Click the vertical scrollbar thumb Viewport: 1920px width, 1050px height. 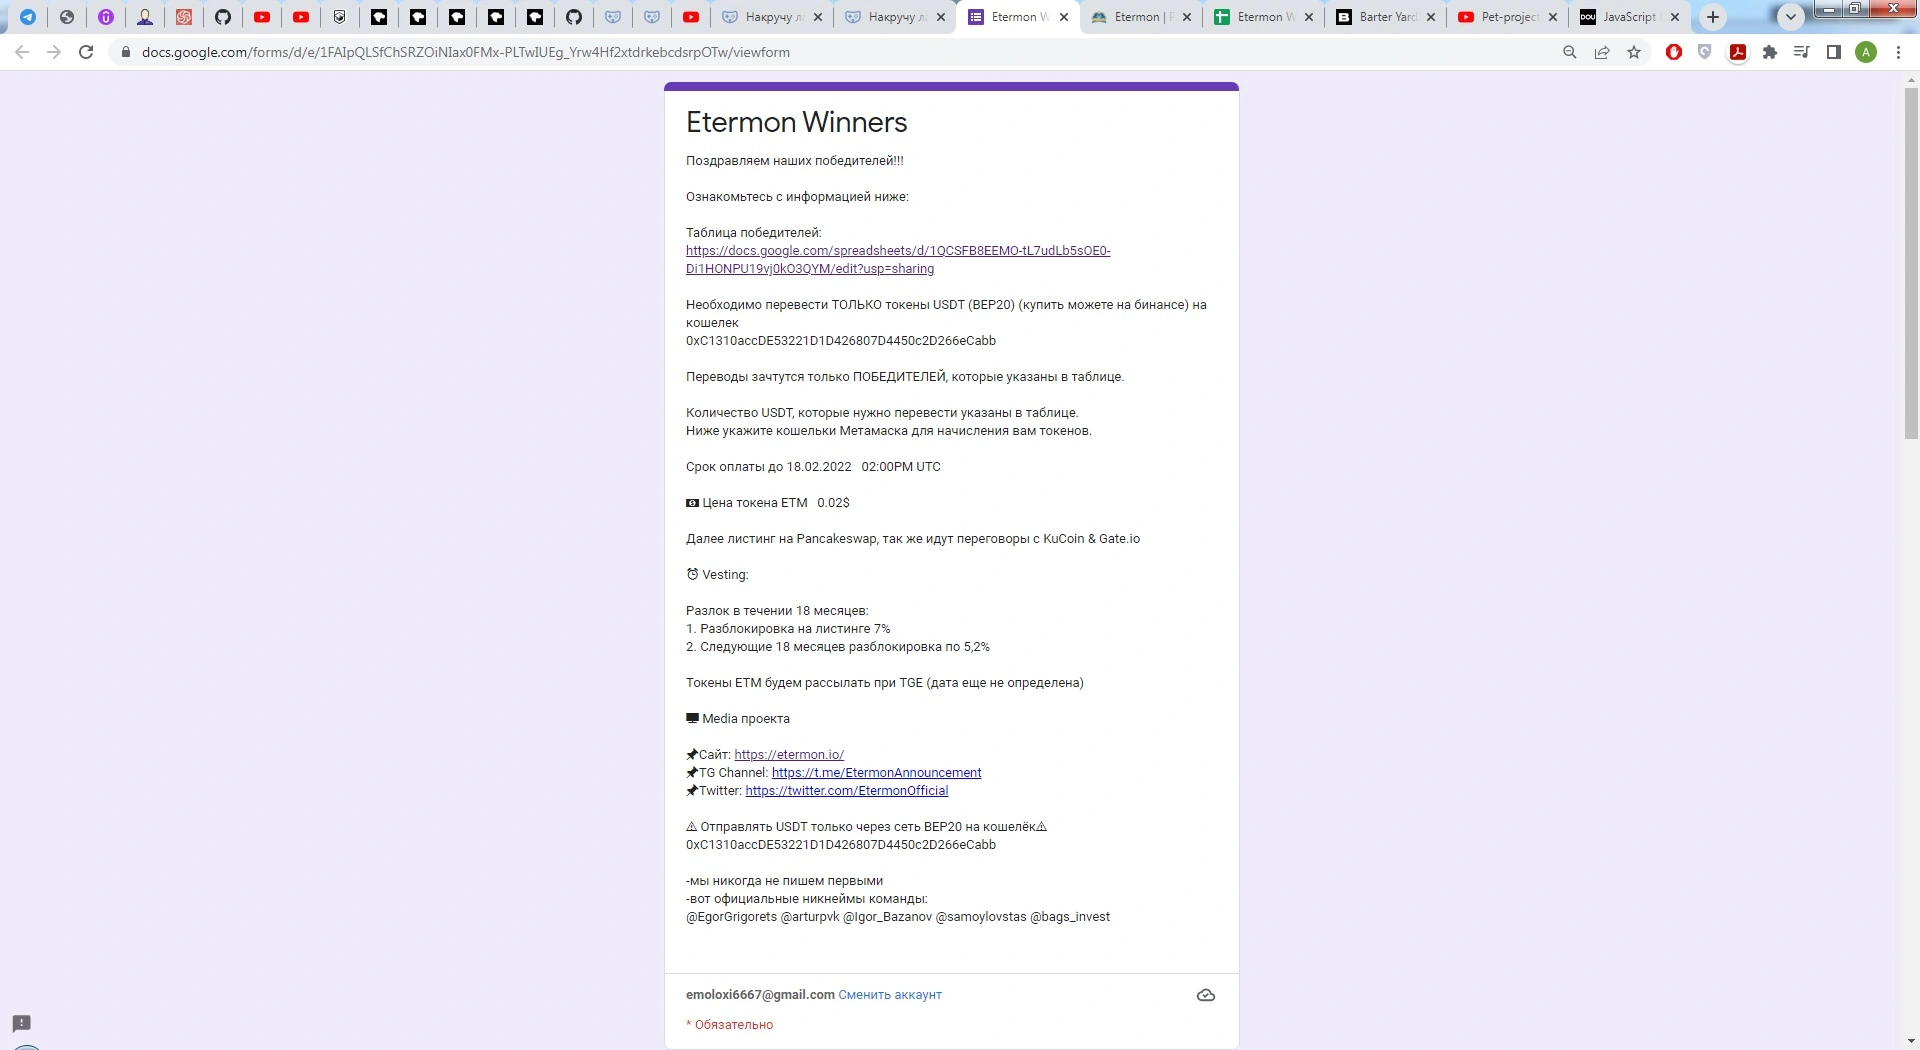(x=1911, y=263)
